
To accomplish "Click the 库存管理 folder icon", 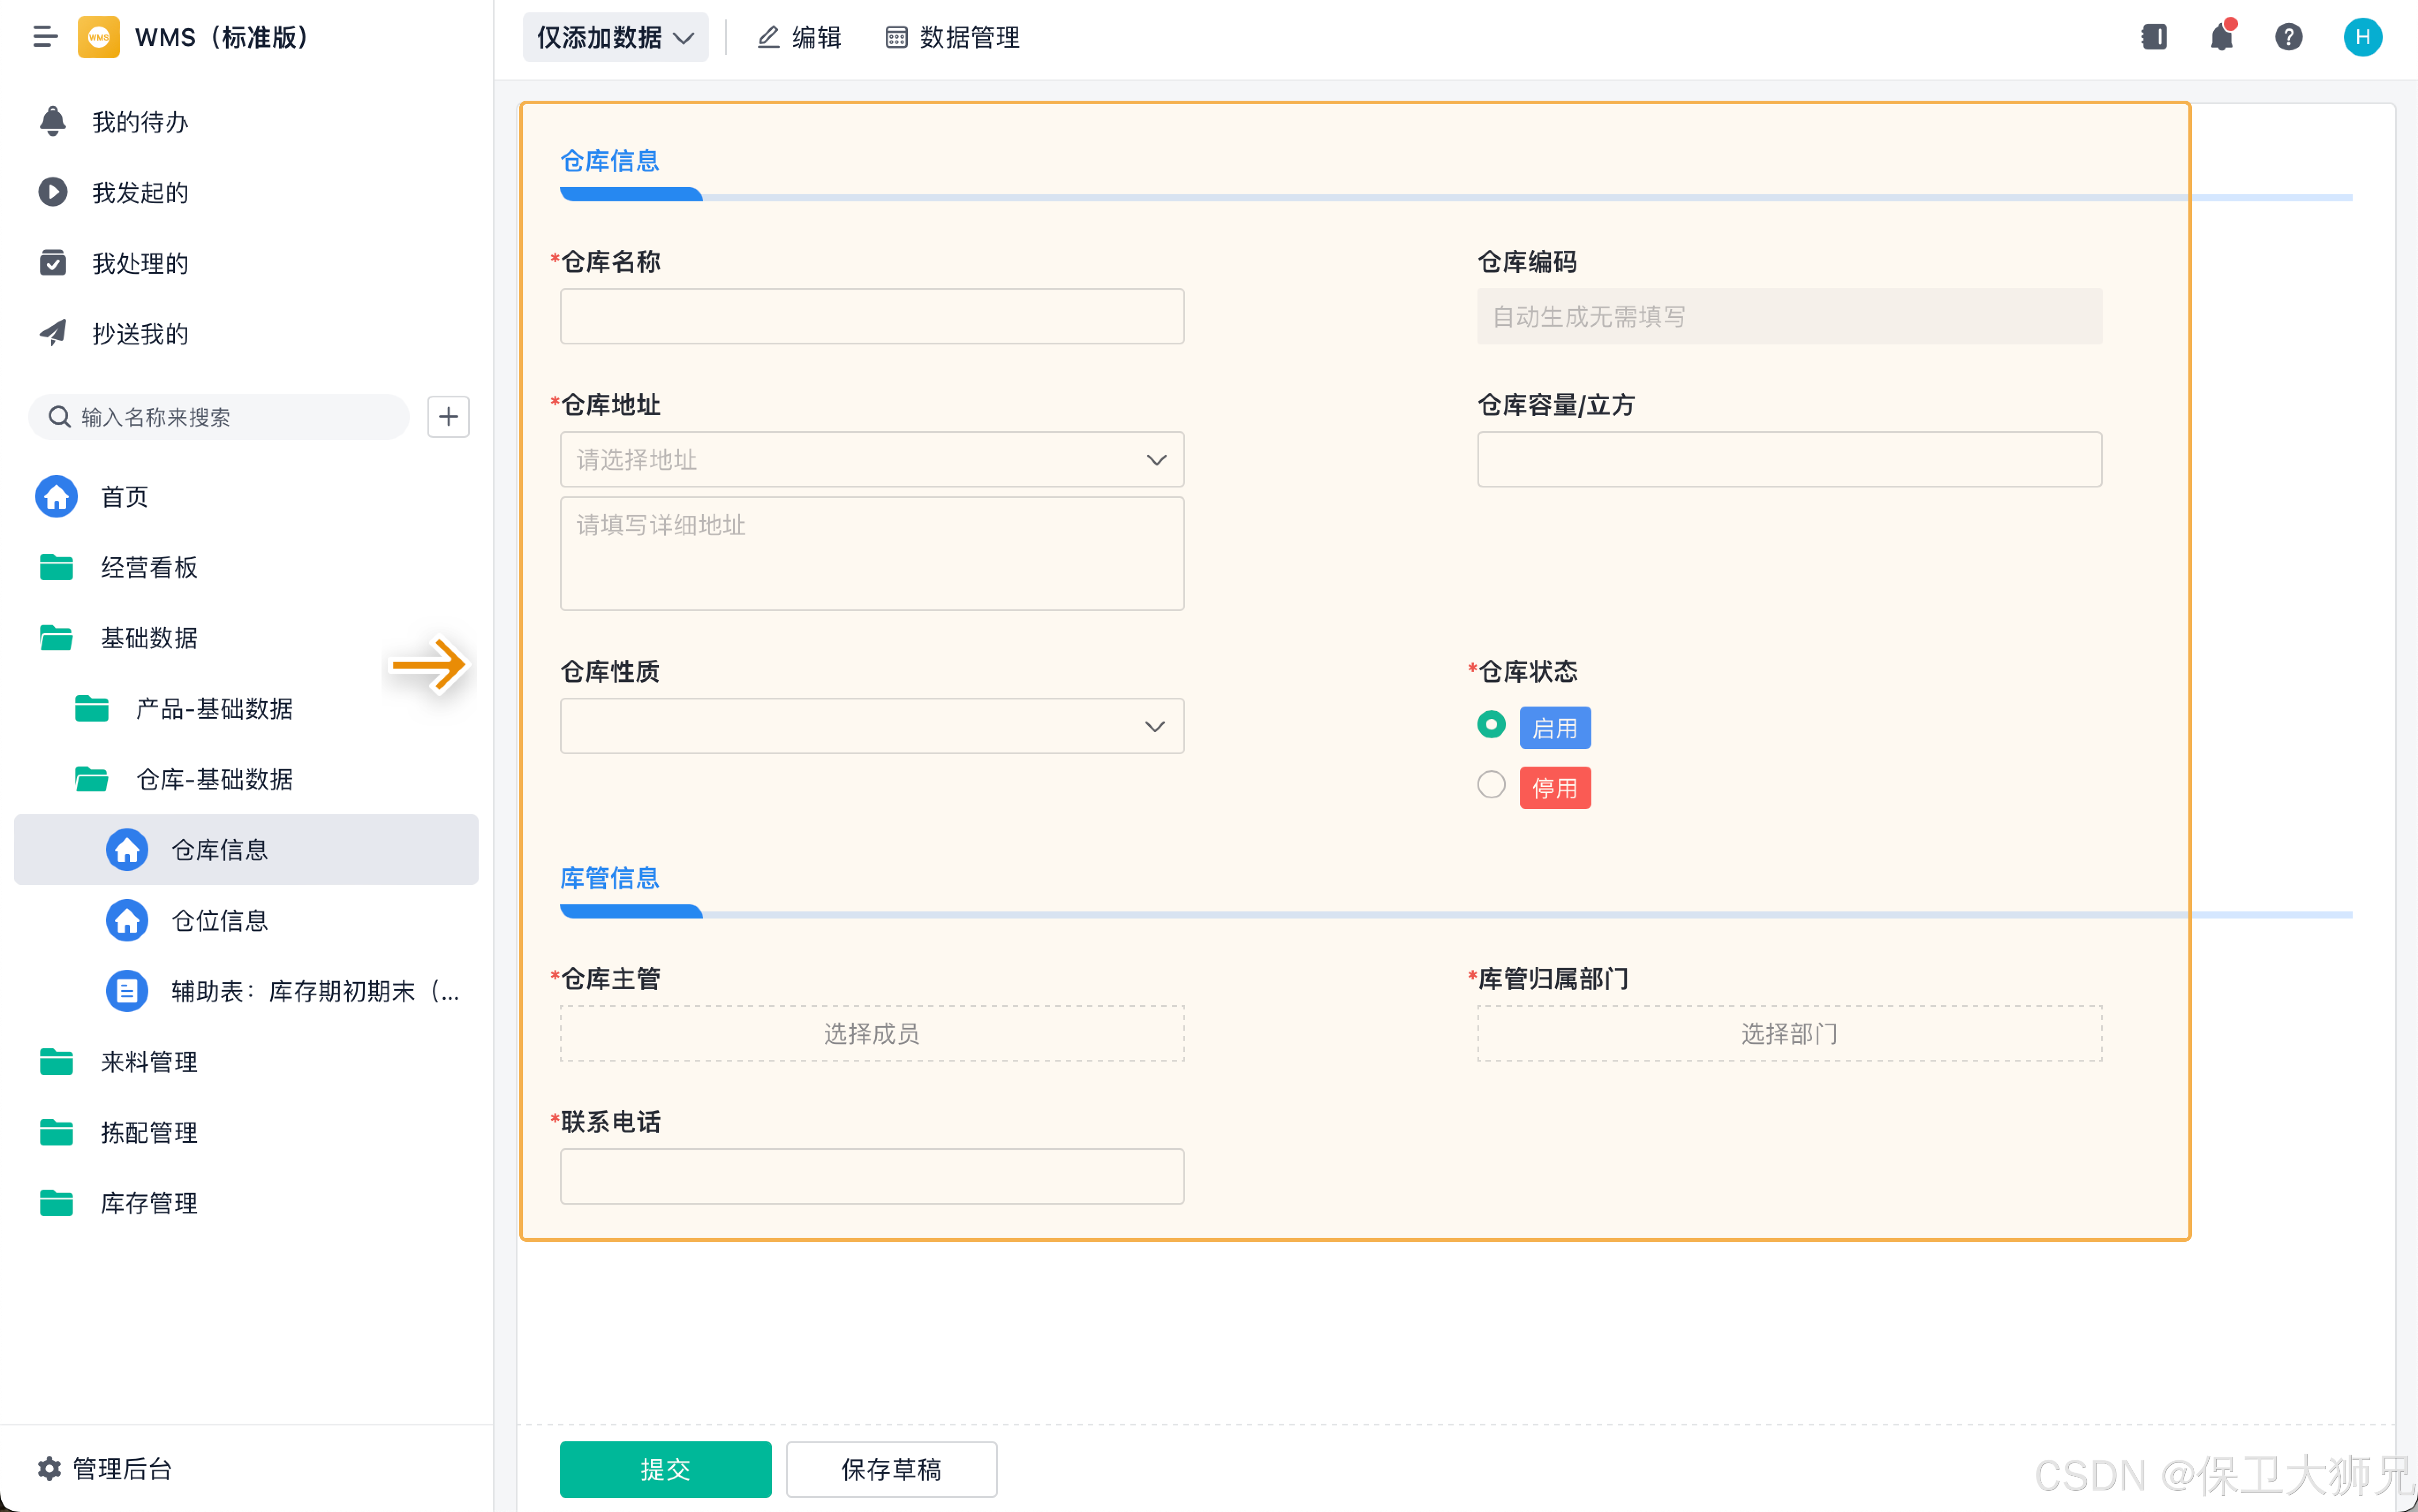I will pyautogui.click(x=57, y=1203).
